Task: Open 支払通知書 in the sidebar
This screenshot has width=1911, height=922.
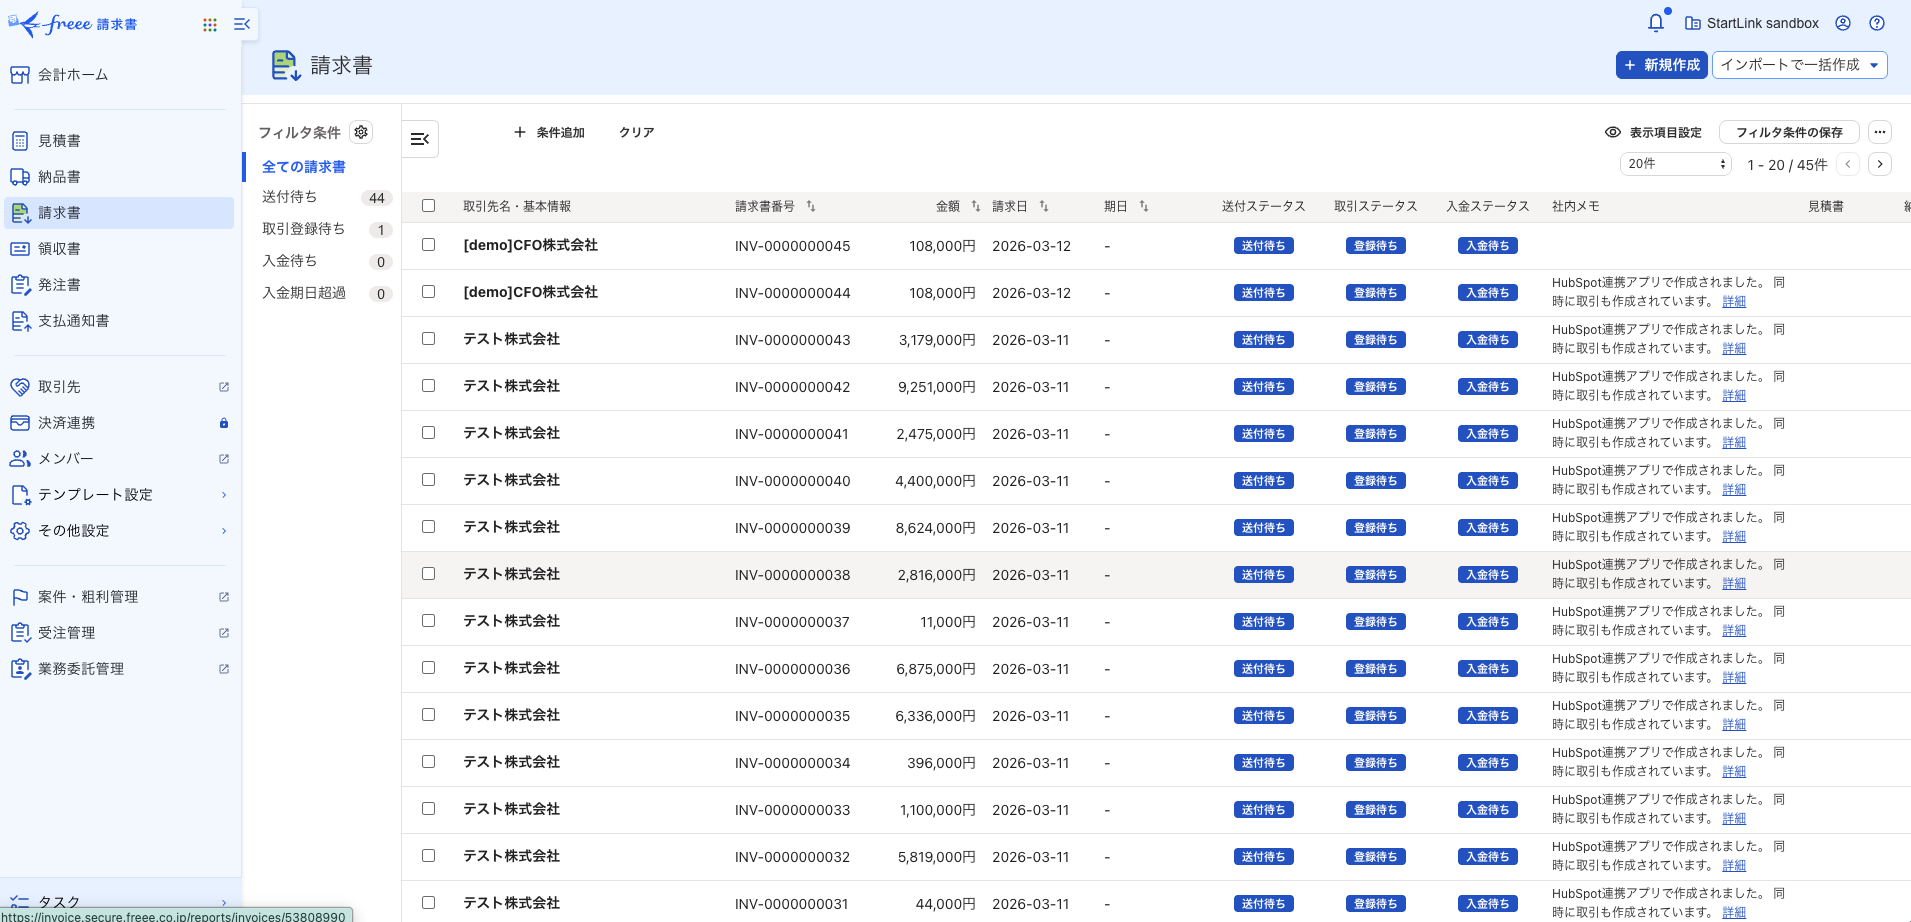Action: click(120, 321)
